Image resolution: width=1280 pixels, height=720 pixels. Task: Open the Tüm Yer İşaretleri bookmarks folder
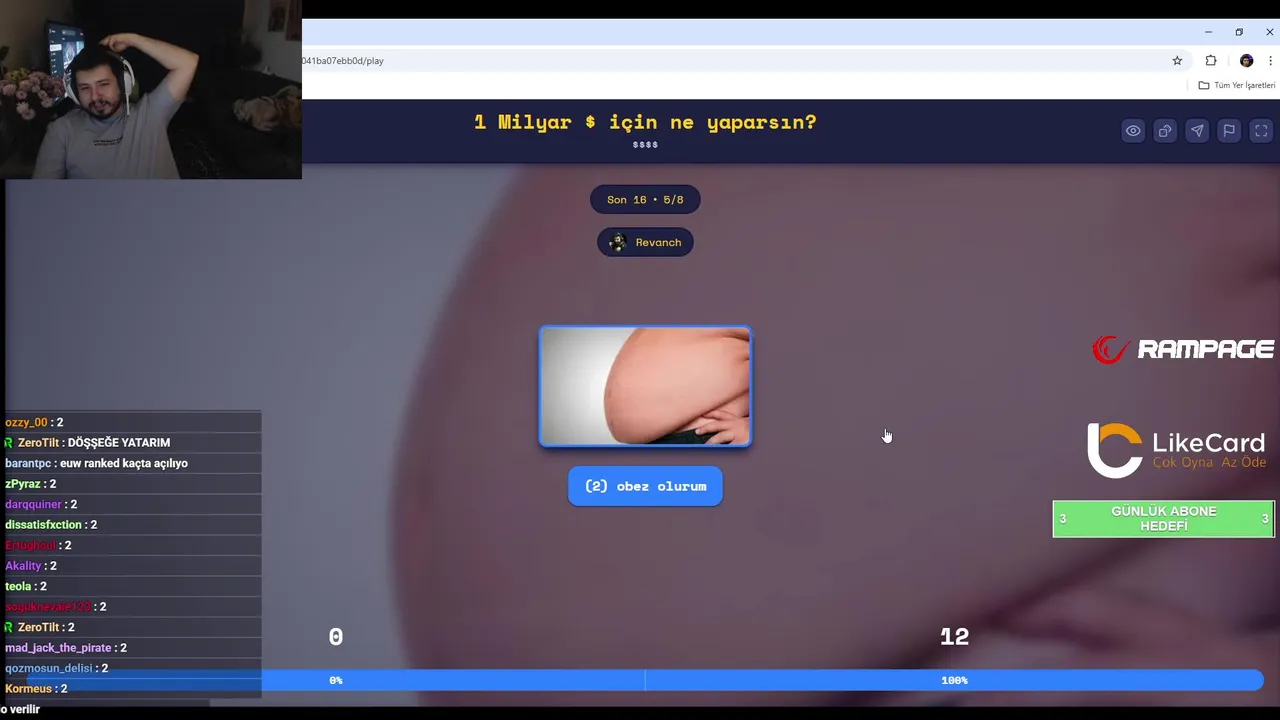click(x=1237, y=85)
